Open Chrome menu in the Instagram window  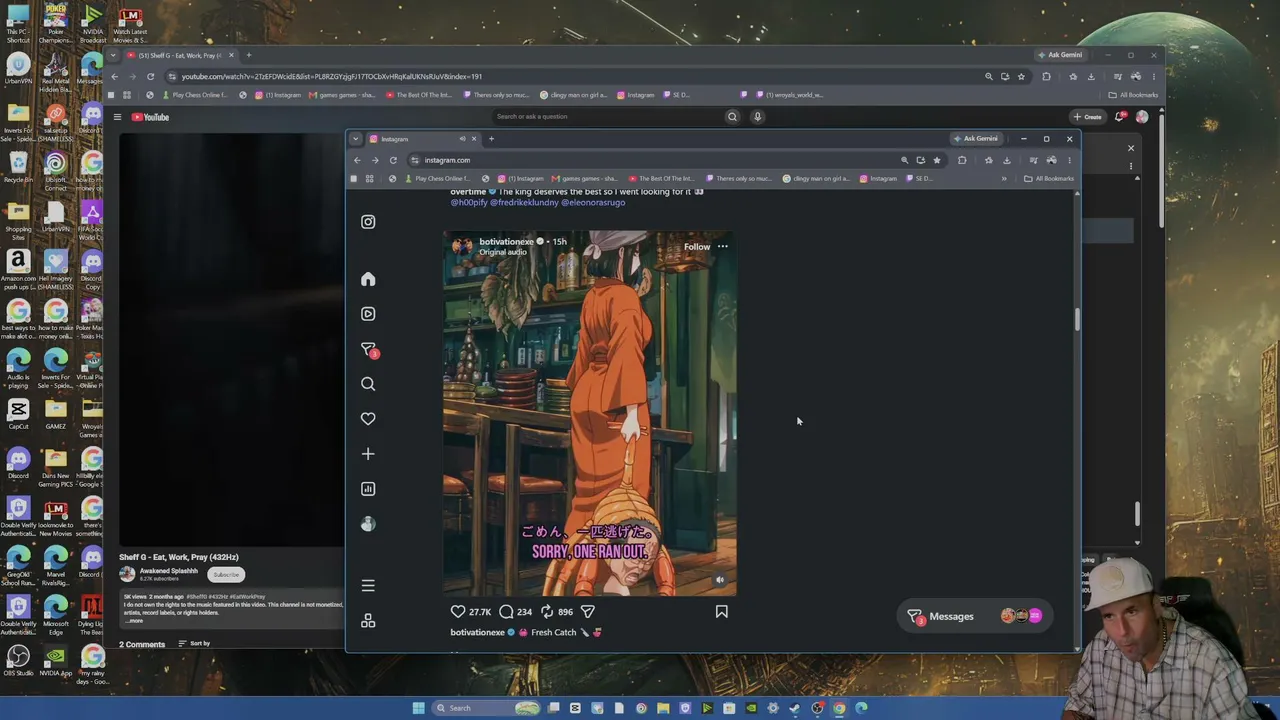point(1069,160)
